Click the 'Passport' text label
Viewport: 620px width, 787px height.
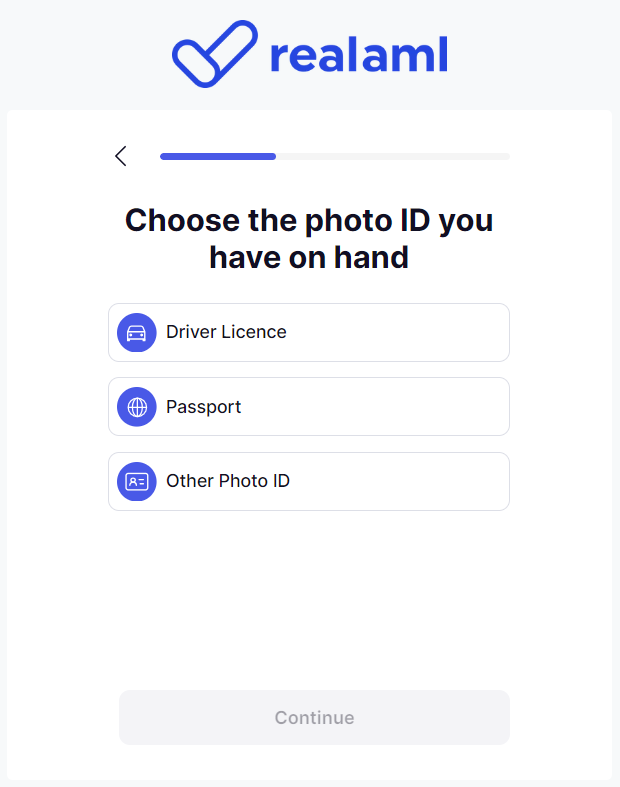[203, 407]
